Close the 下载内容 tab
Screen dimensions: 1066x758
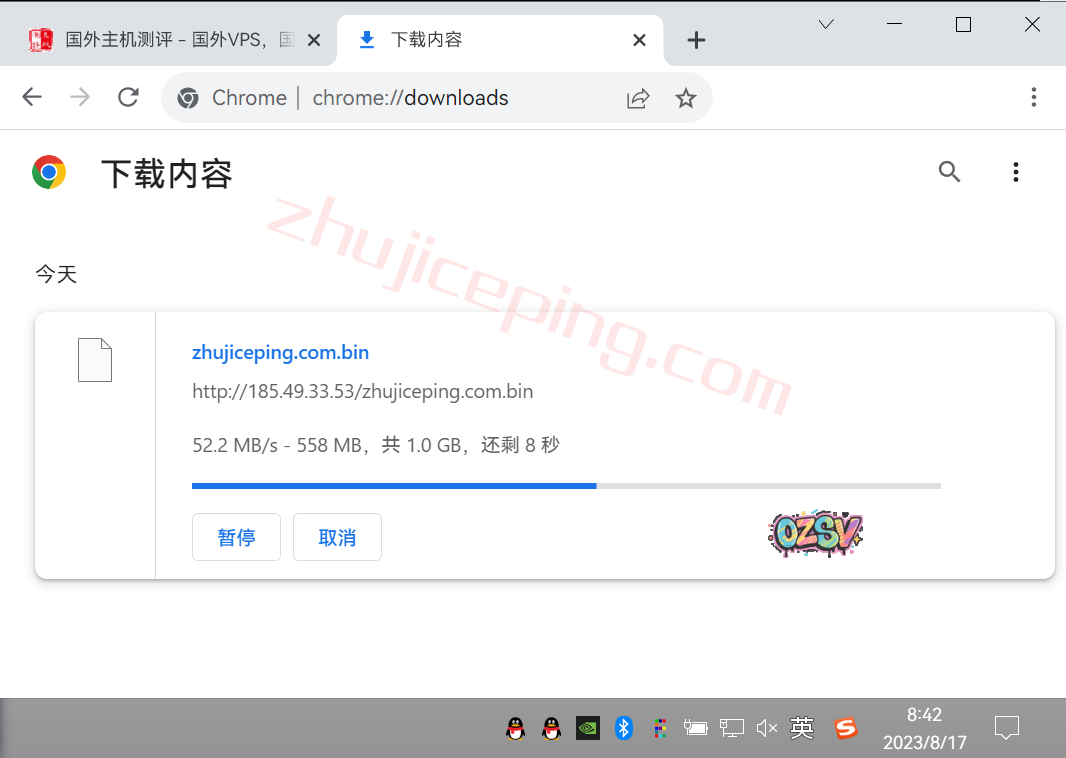(640, 40)
